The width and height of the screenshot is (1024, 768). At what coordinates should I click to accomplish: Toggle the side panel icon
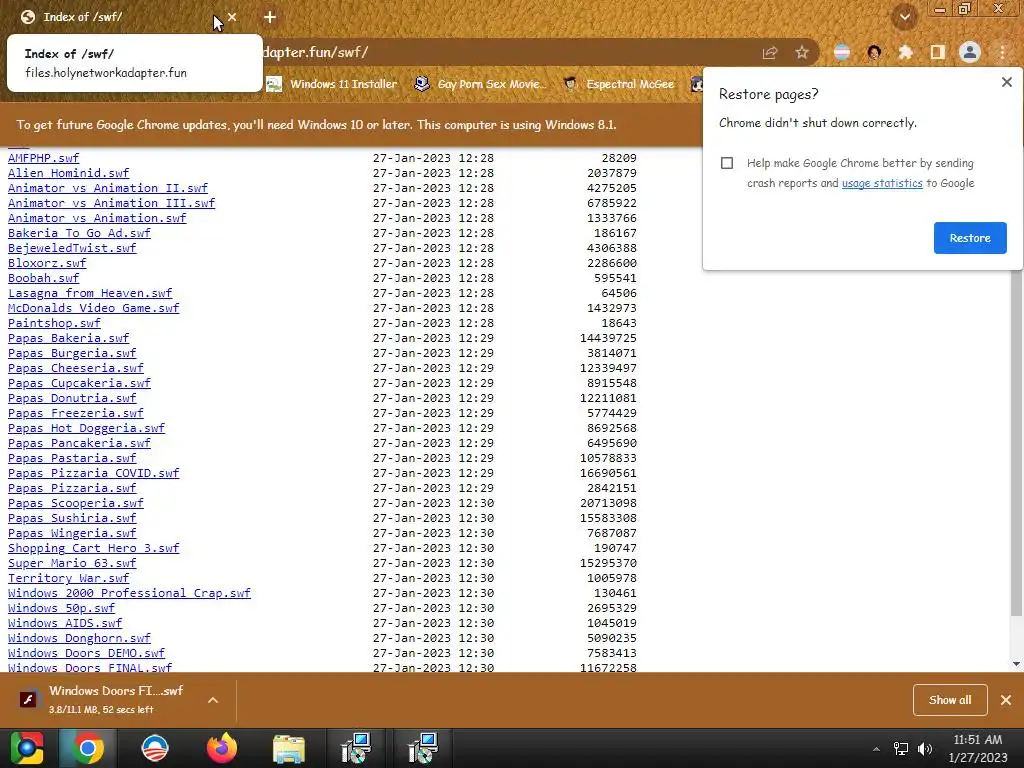point(938,52)
